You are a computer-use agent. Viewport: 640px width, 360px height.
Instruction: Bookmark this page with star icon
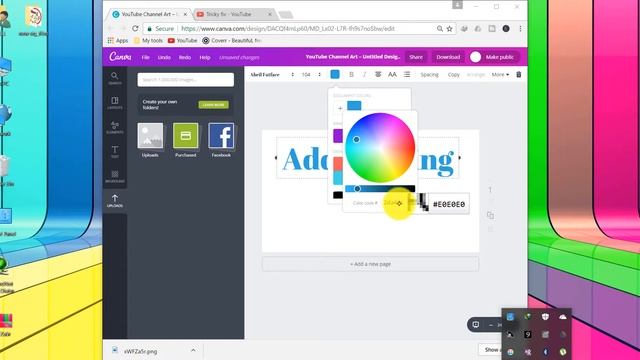(x=449, y=29)
